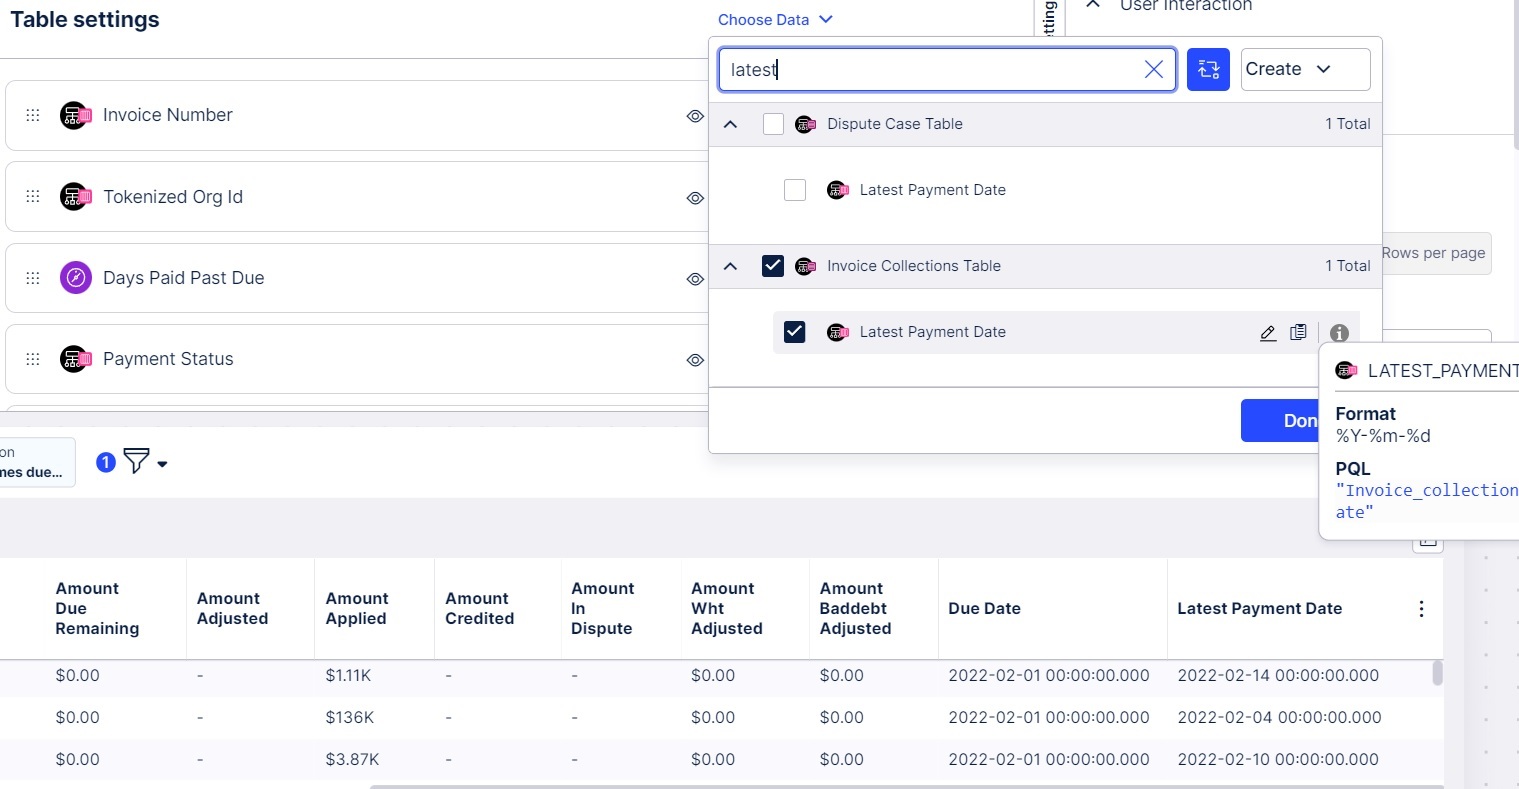The image size is (1519, 789).
Task: Collapse the User Interaction section
Action: click(1094, 5)
